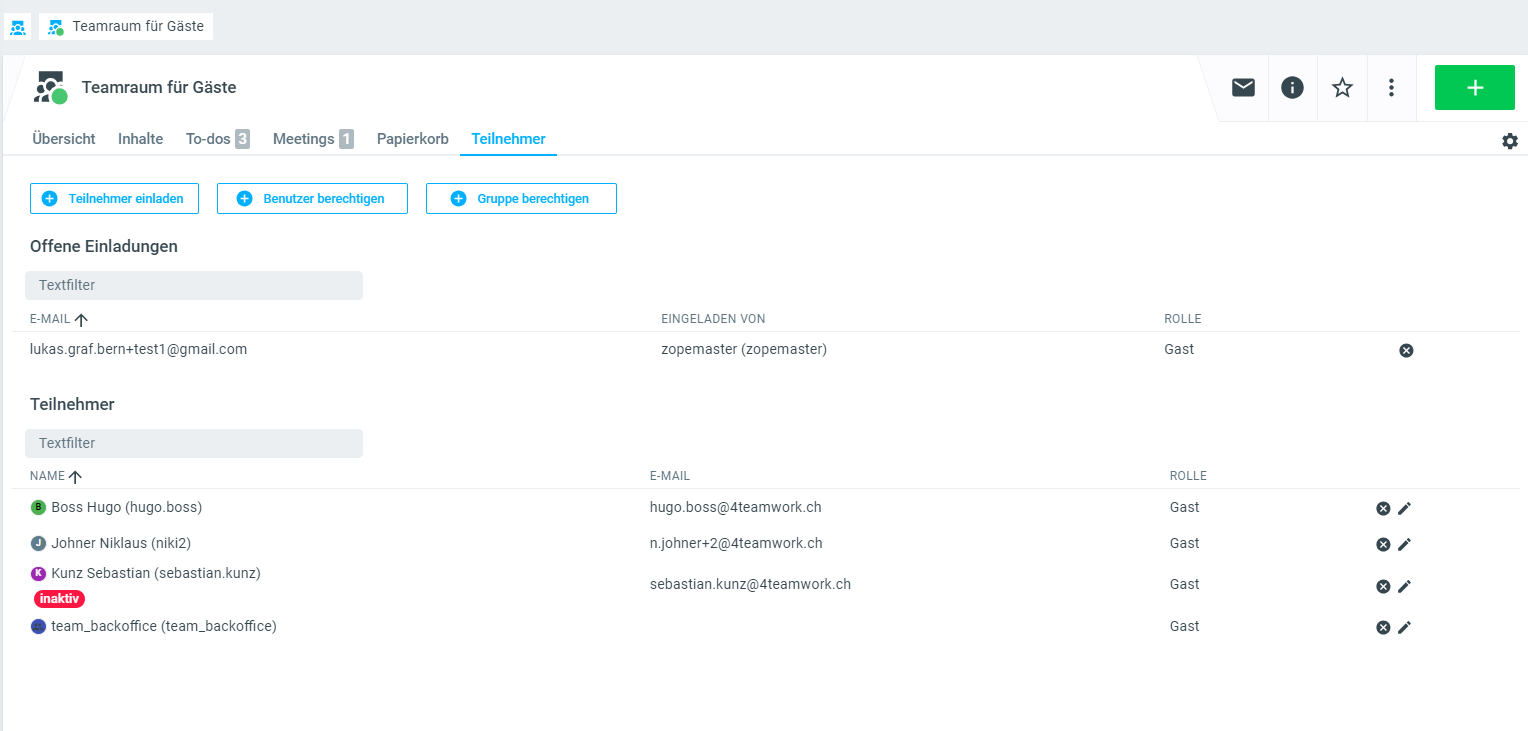Click the workspaces home icon at top left
The width and height of the screenshot is (1528, 731).
[x=18, y=27]
